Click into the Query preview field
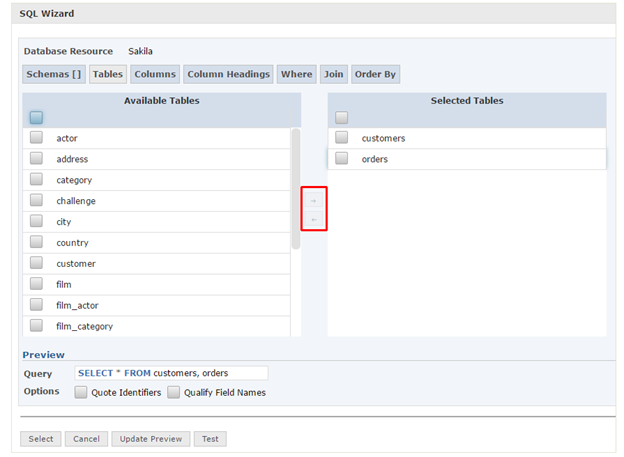This screenshot has width=624, height=457. pos(172,373)
